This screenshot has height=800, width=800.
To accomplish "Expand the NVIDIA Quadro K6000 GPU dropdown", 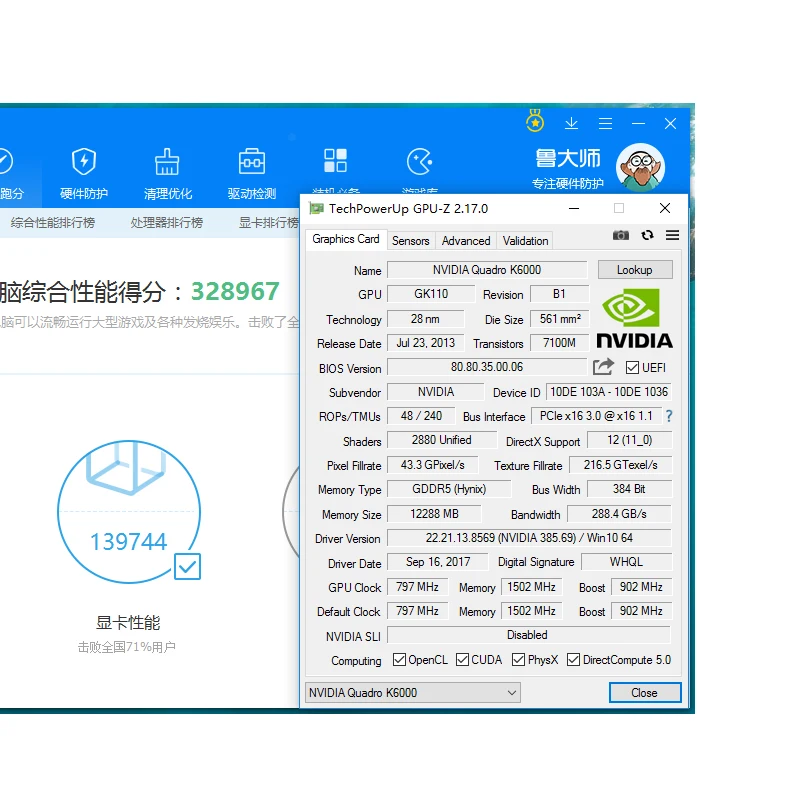I will click(413, 693).
